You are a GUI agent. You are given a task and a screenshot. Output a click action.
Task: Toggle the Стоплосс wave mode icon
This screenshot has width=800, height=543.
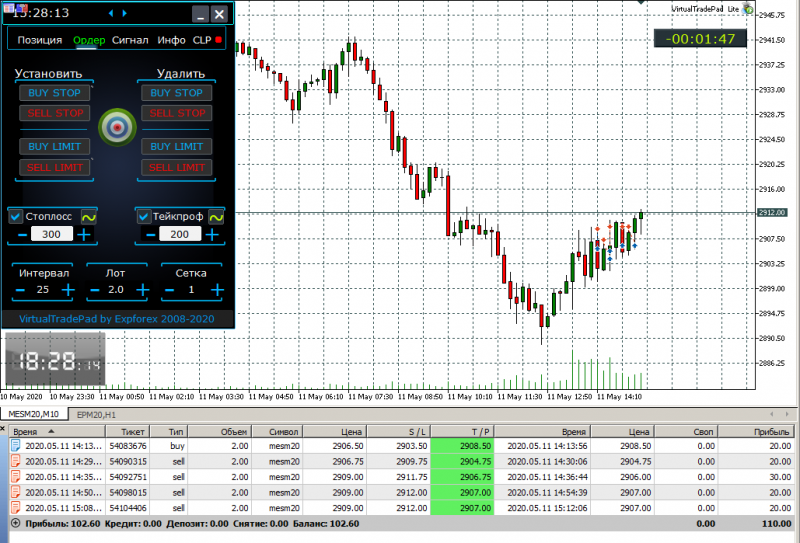[89, 217]
